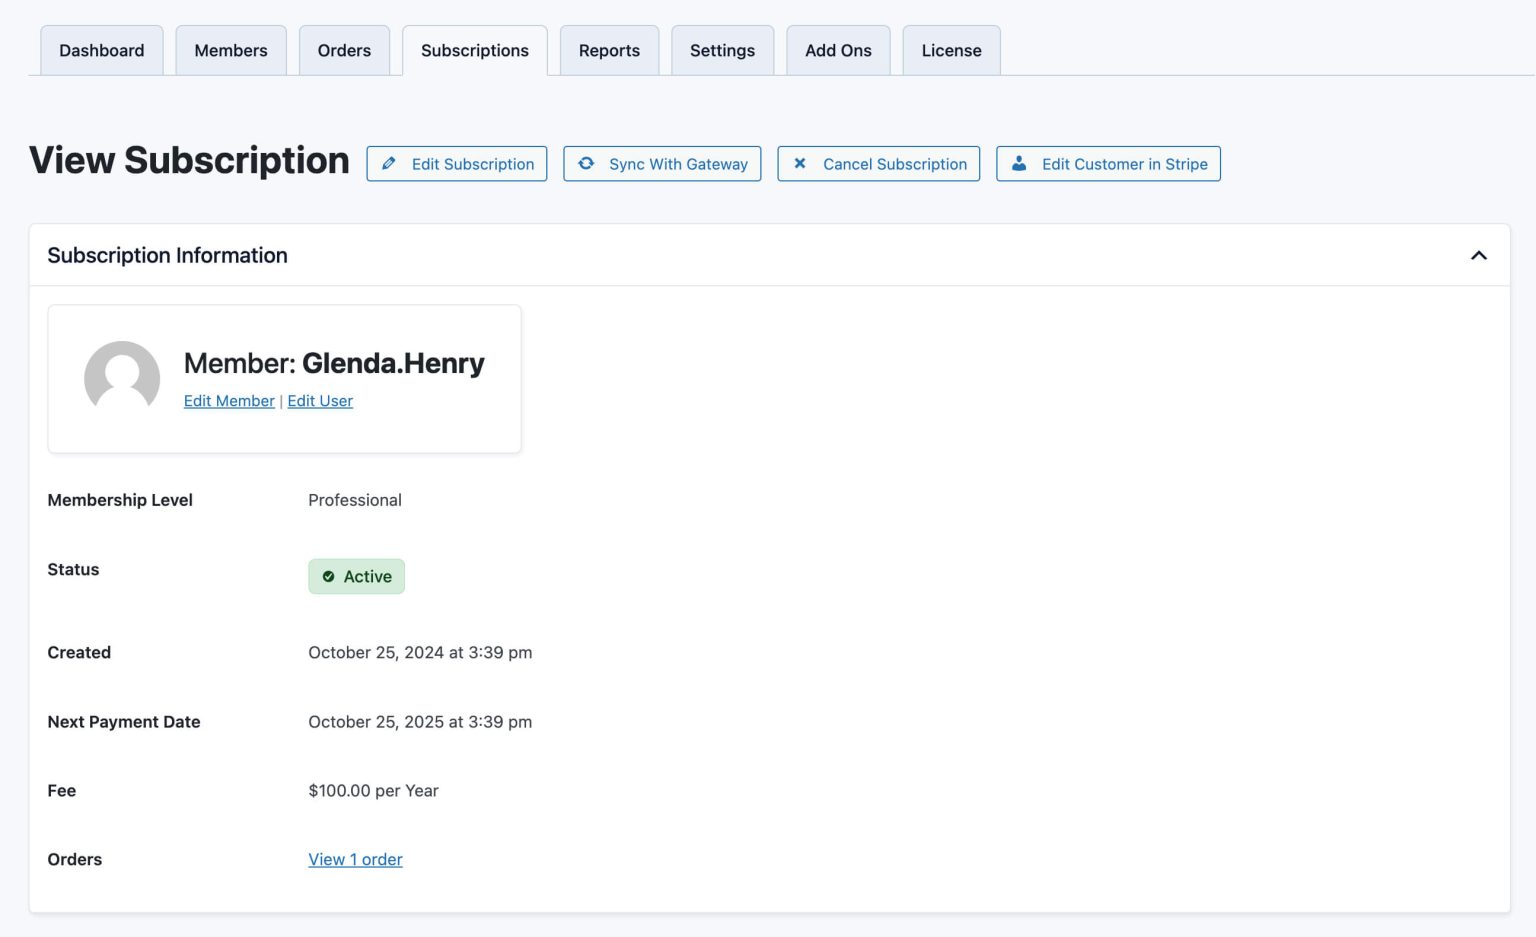The image size is (1536, 937).
Task: Click the checkmark icon inside the Active badge
Action: point(328,576)
